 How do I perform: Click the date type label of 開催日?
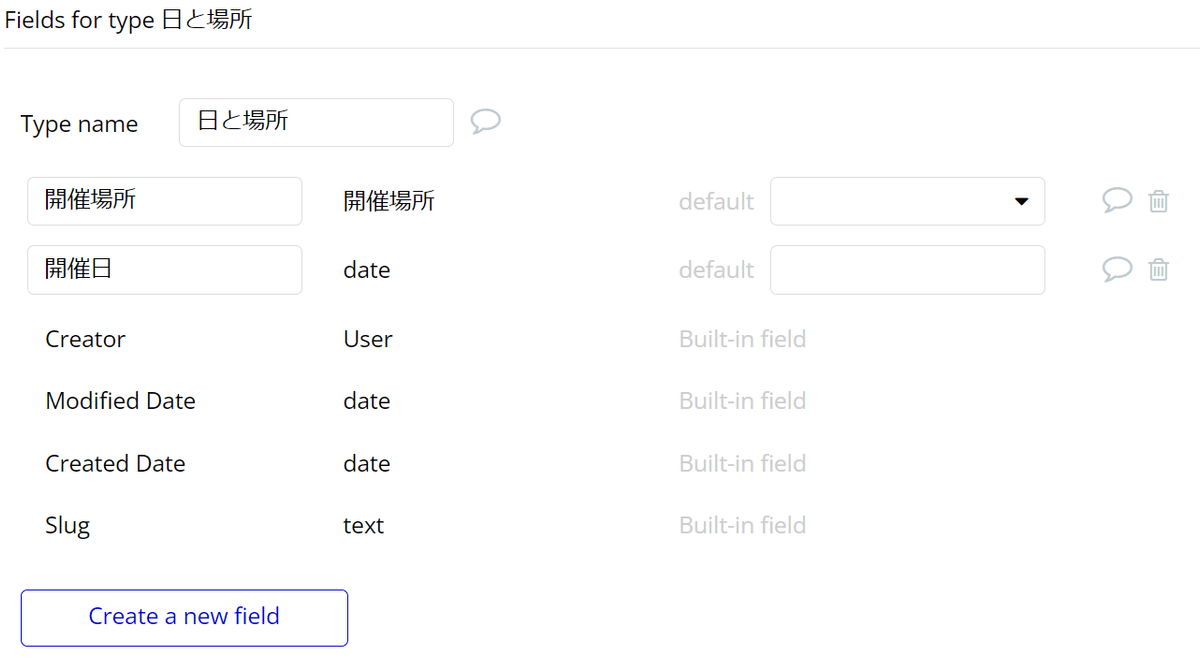[x=366, y=270]
